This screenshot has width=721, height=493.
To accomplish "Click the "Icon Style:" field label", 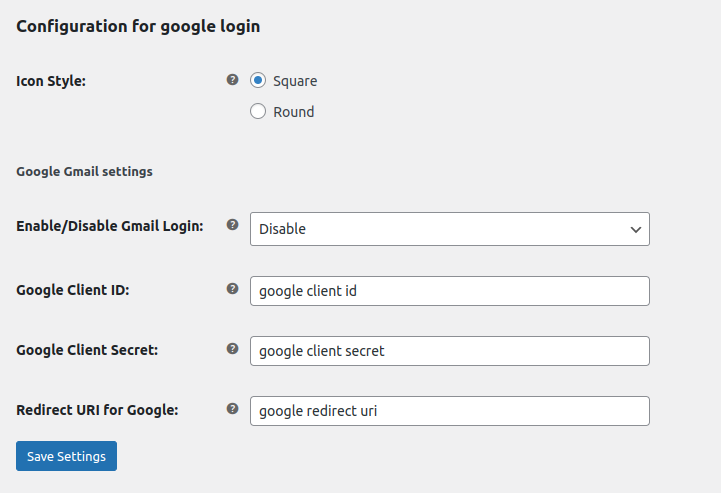I will coord(51,81).
